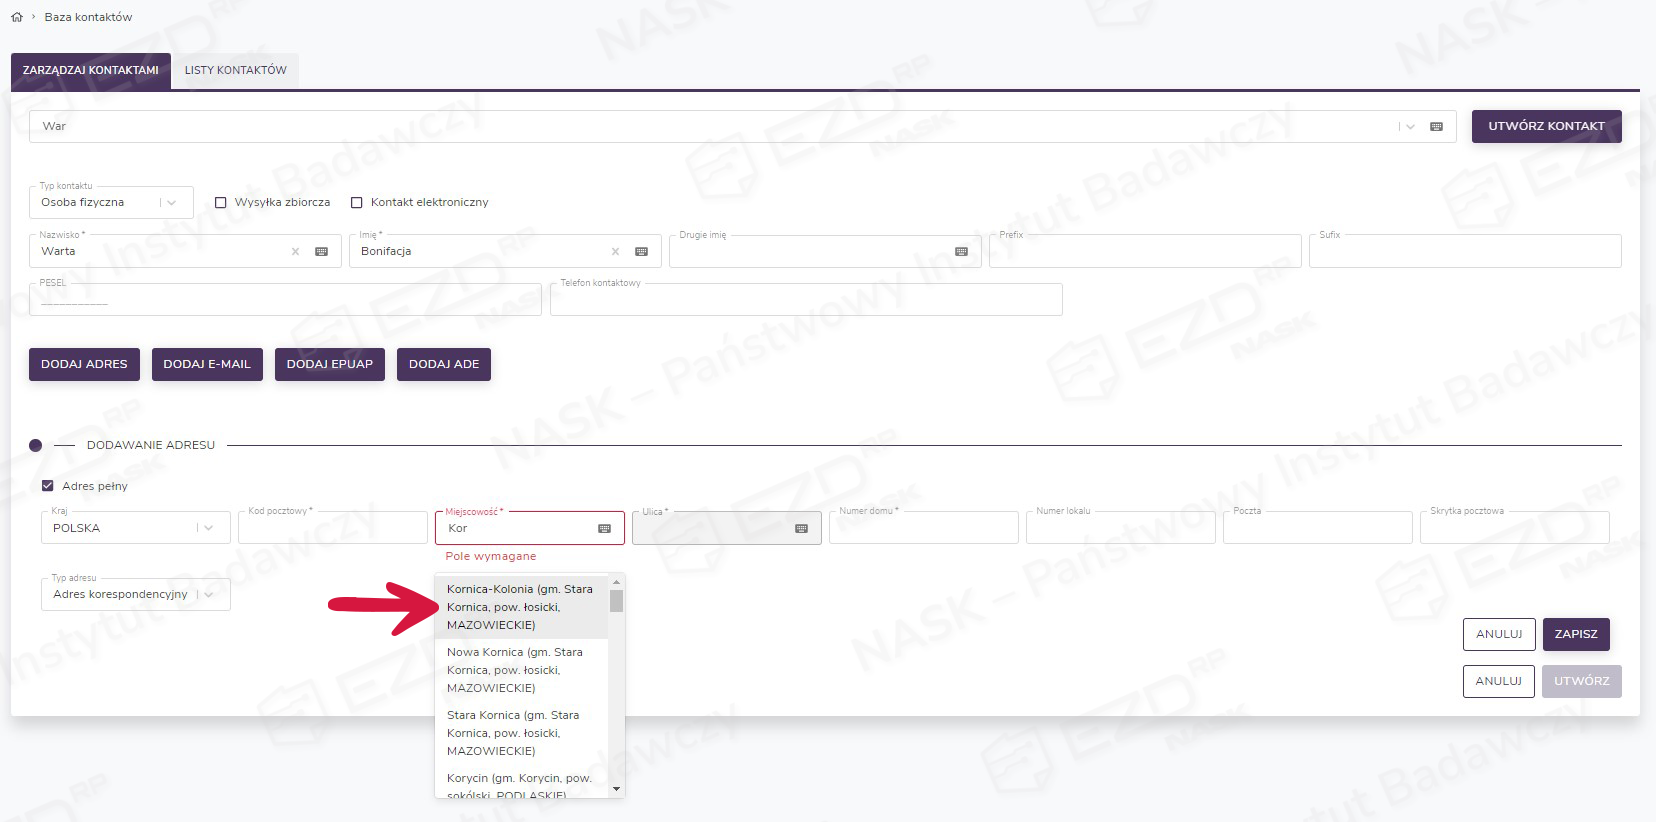The width and height of the screenshot is (1656, 822).
Task: Click keyboard icon in Drugie imię field
Action: (x=961, y=252)
